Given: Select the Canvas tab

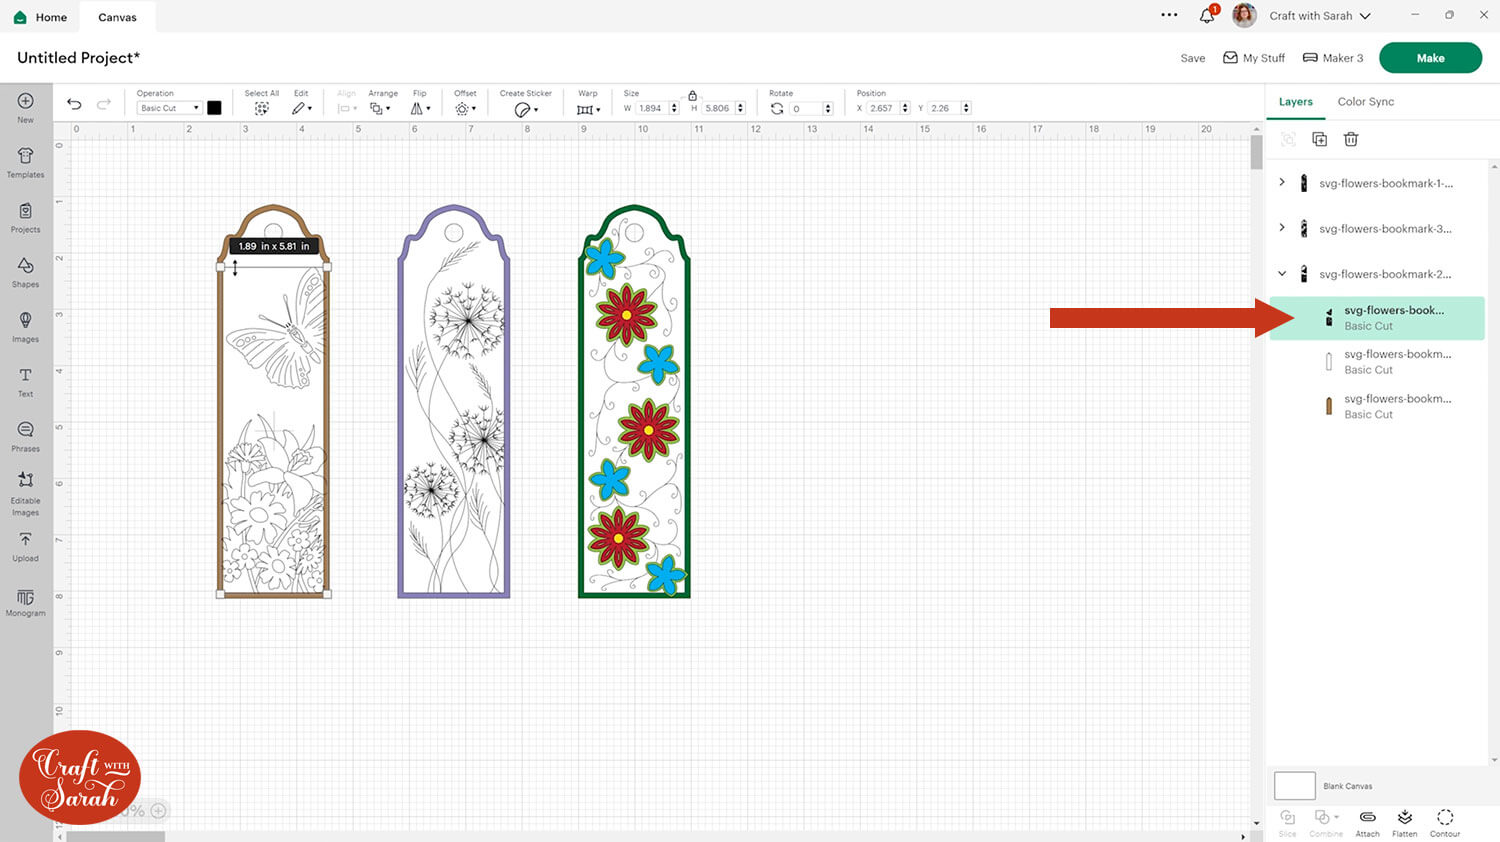Looking at the screenshot, I should 118,17.
